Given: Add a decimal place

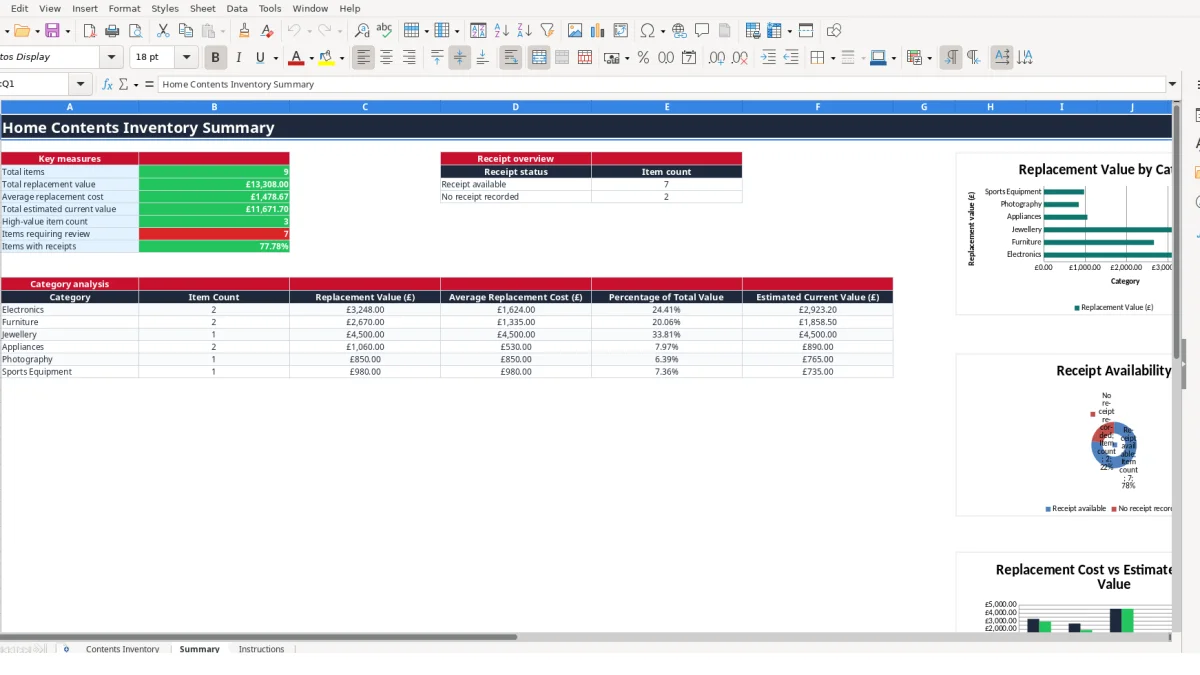Looking at the screenshot, I should click(717, 58).
